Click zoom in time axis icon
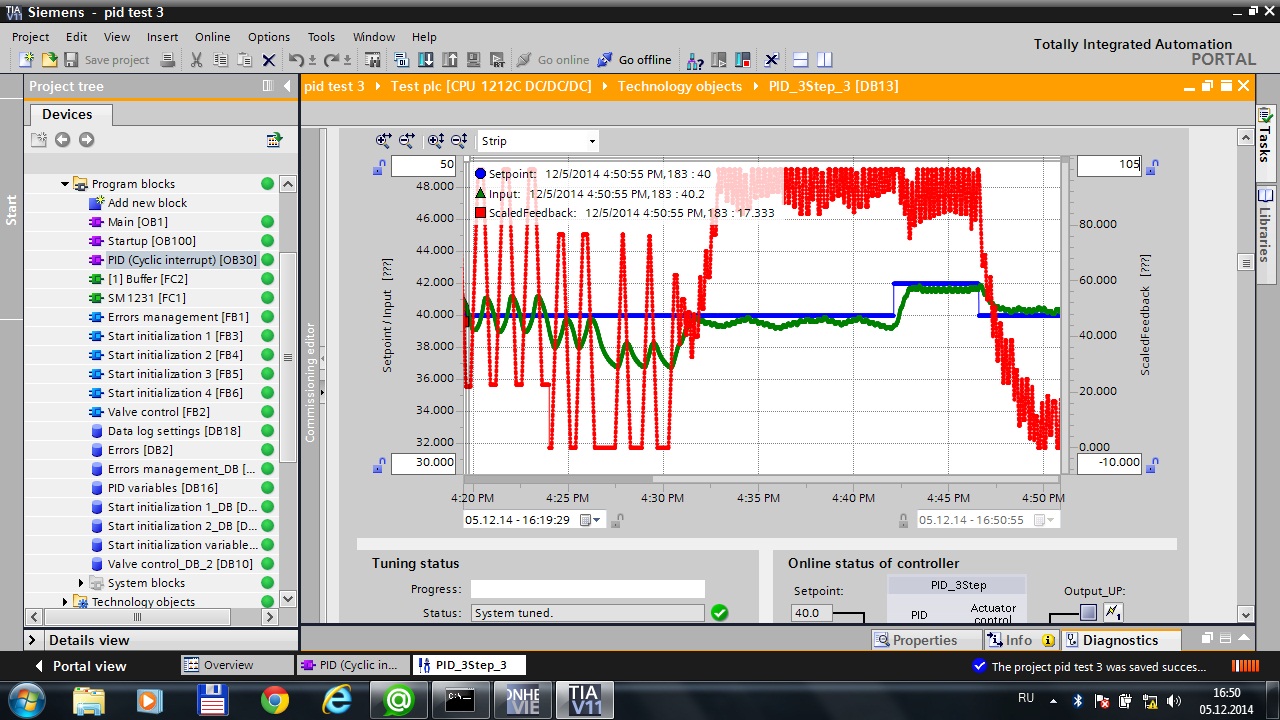This screenshot has width=1280, height=720. click(383, 141)
